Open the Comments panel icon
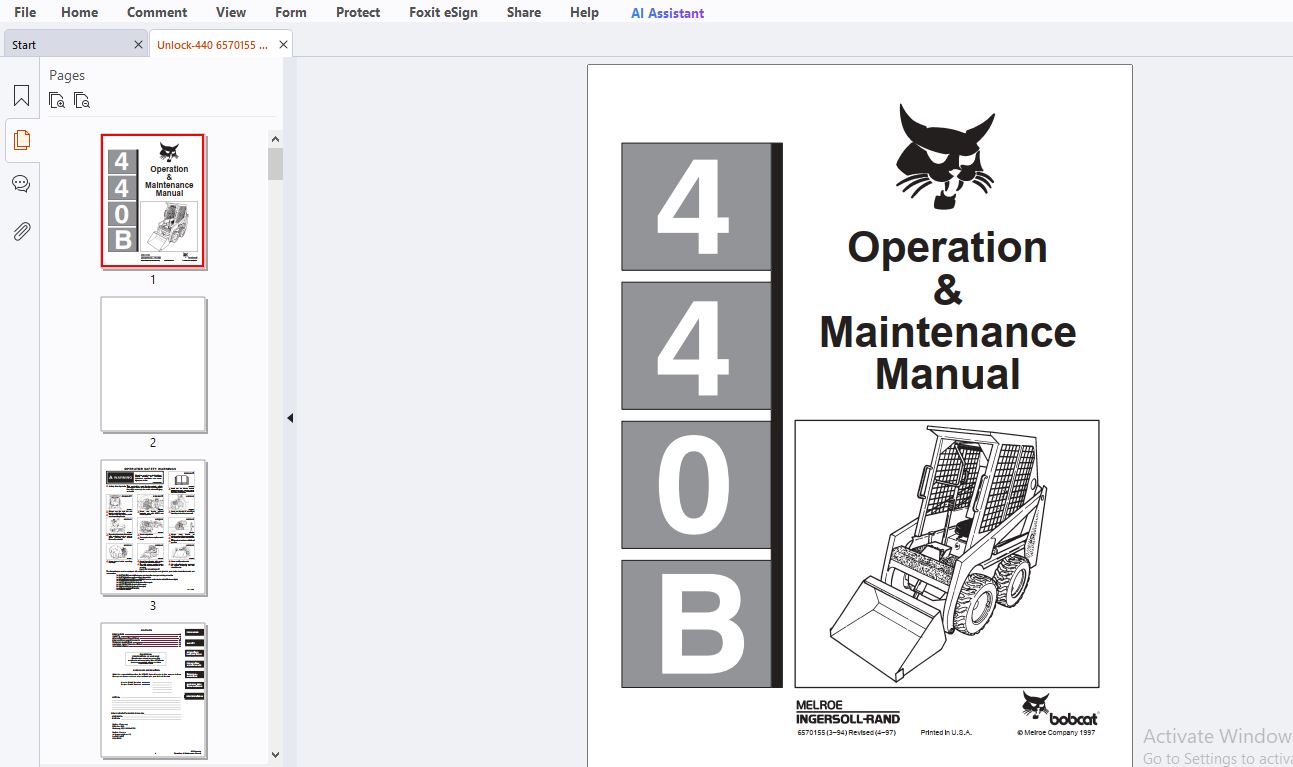This screenshot has height=767, width=1293. tap(21, 184)
